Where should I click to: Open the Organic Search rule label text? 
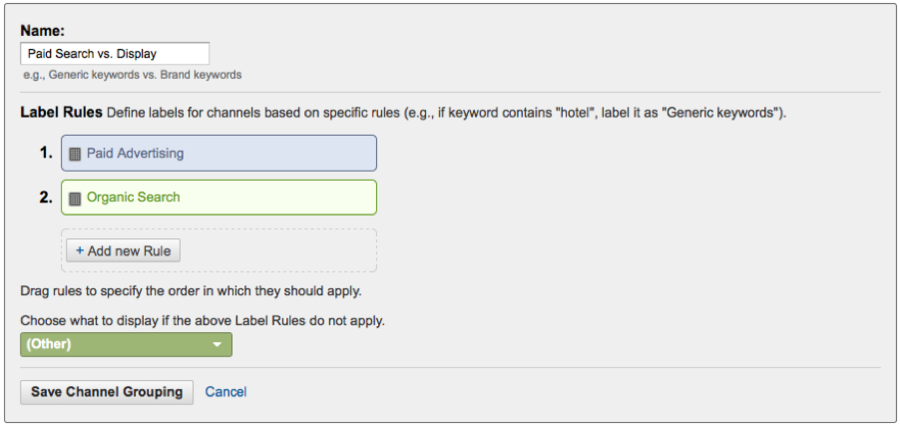tap(133, 198)
